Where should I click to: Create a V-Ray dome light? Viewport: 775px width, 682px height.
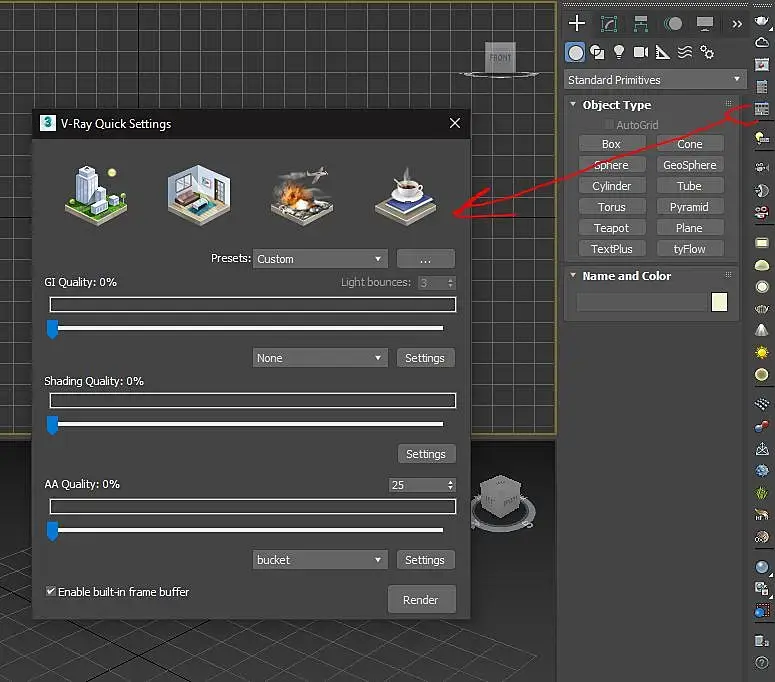762,265
